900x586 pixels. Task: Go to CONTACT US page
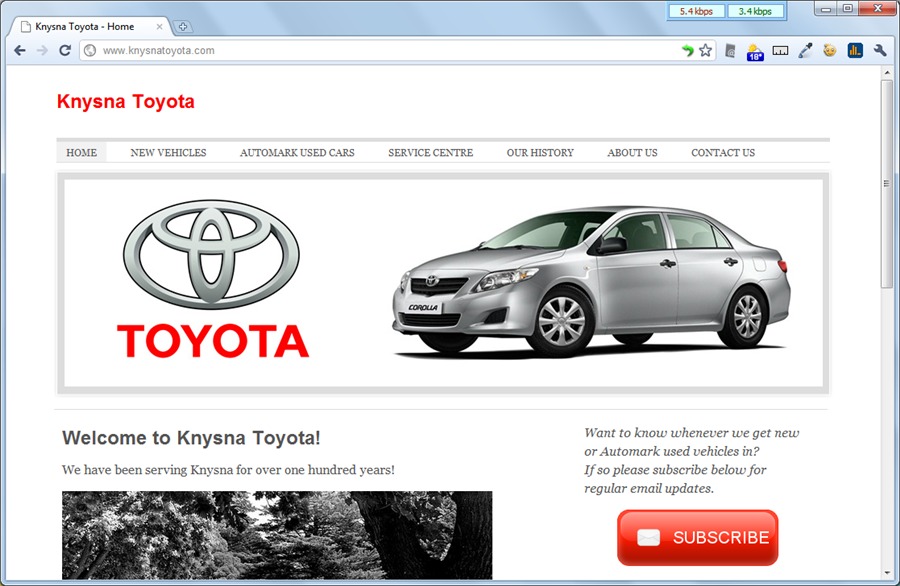tap(723, 153)
